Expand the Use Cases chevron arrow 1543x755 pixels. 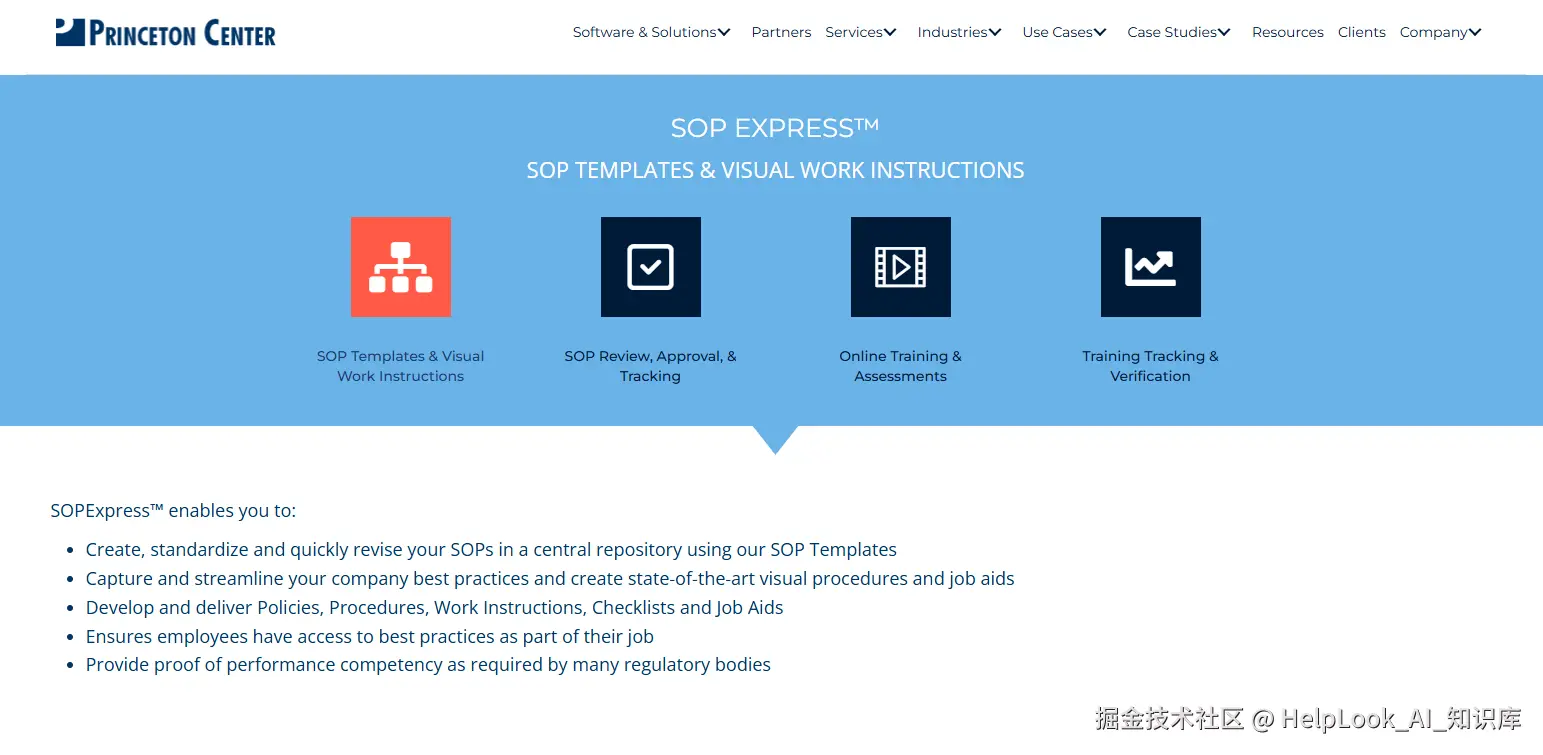tap(1100, 32)
